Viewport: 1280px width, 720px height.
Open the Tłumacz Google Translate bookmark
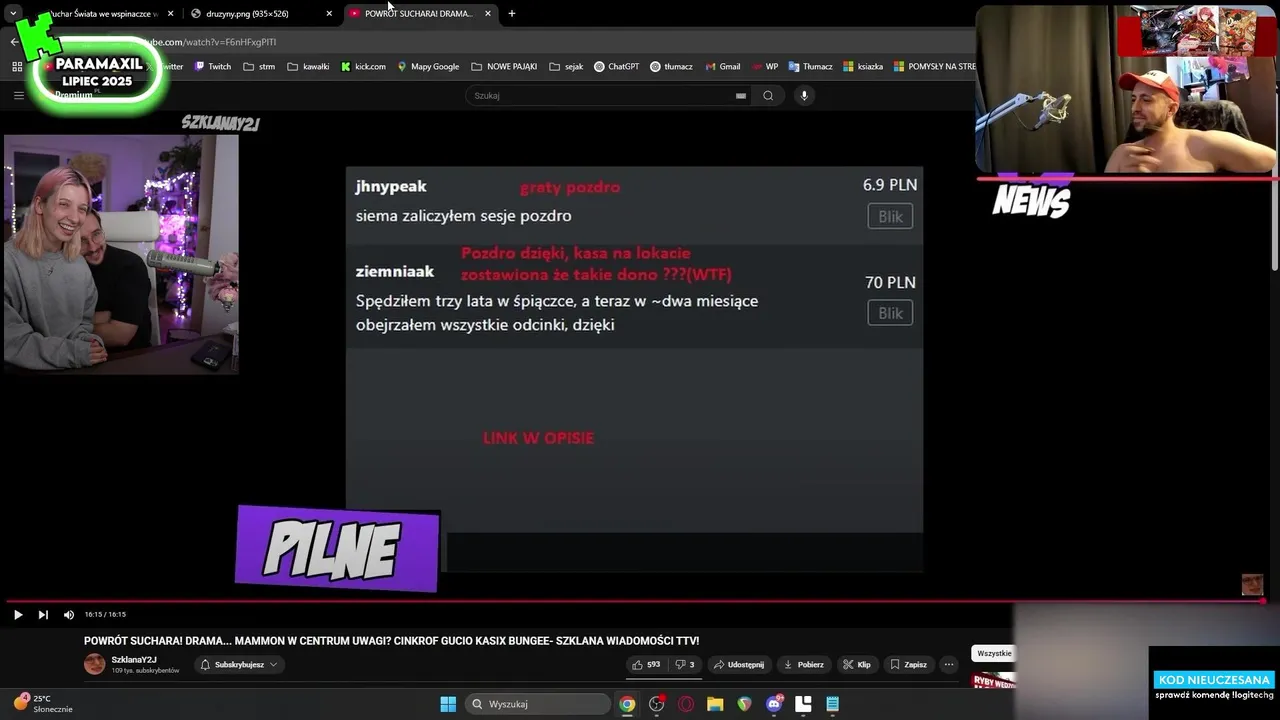[810, 67]
